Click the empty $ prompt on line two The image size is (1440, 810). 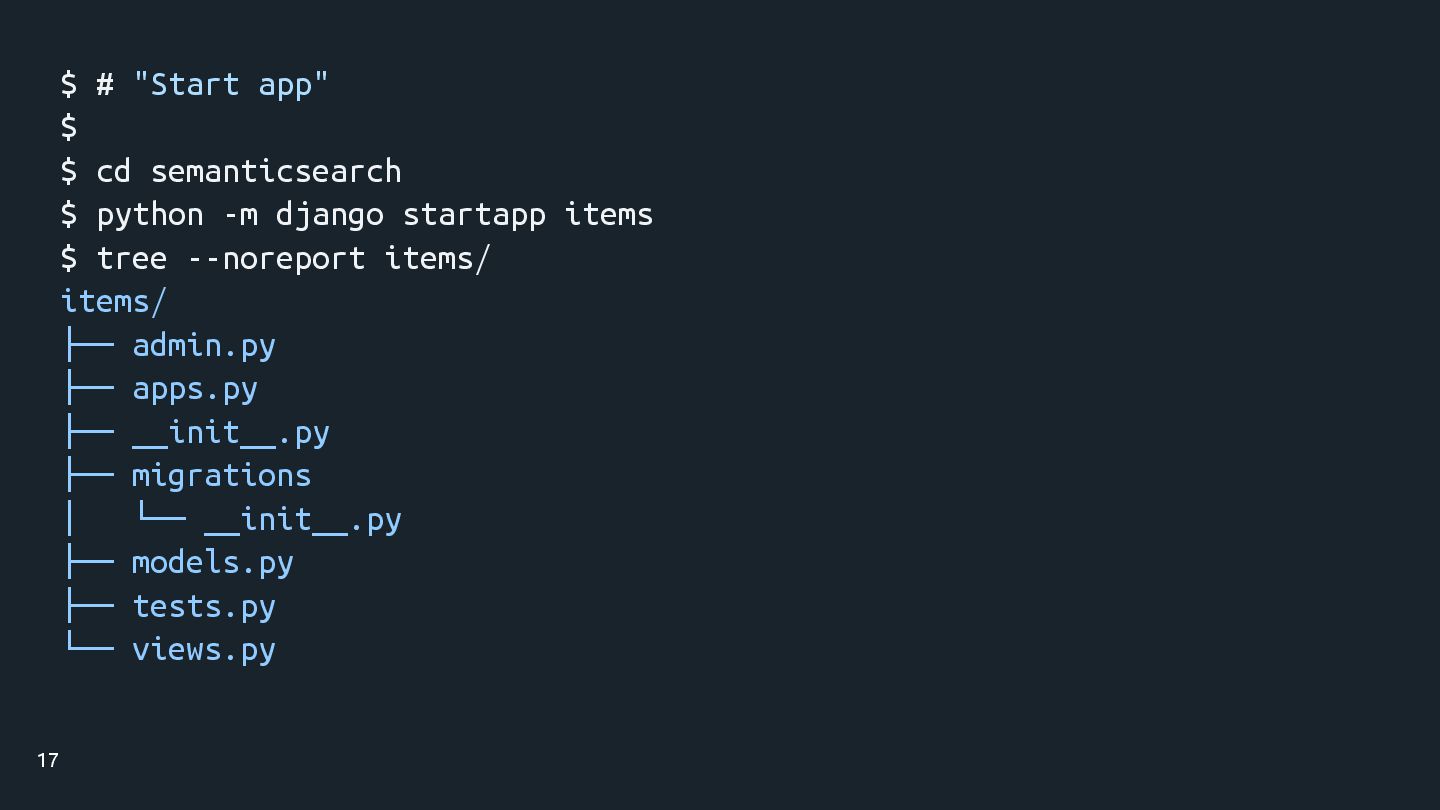(x=69, y=127)
